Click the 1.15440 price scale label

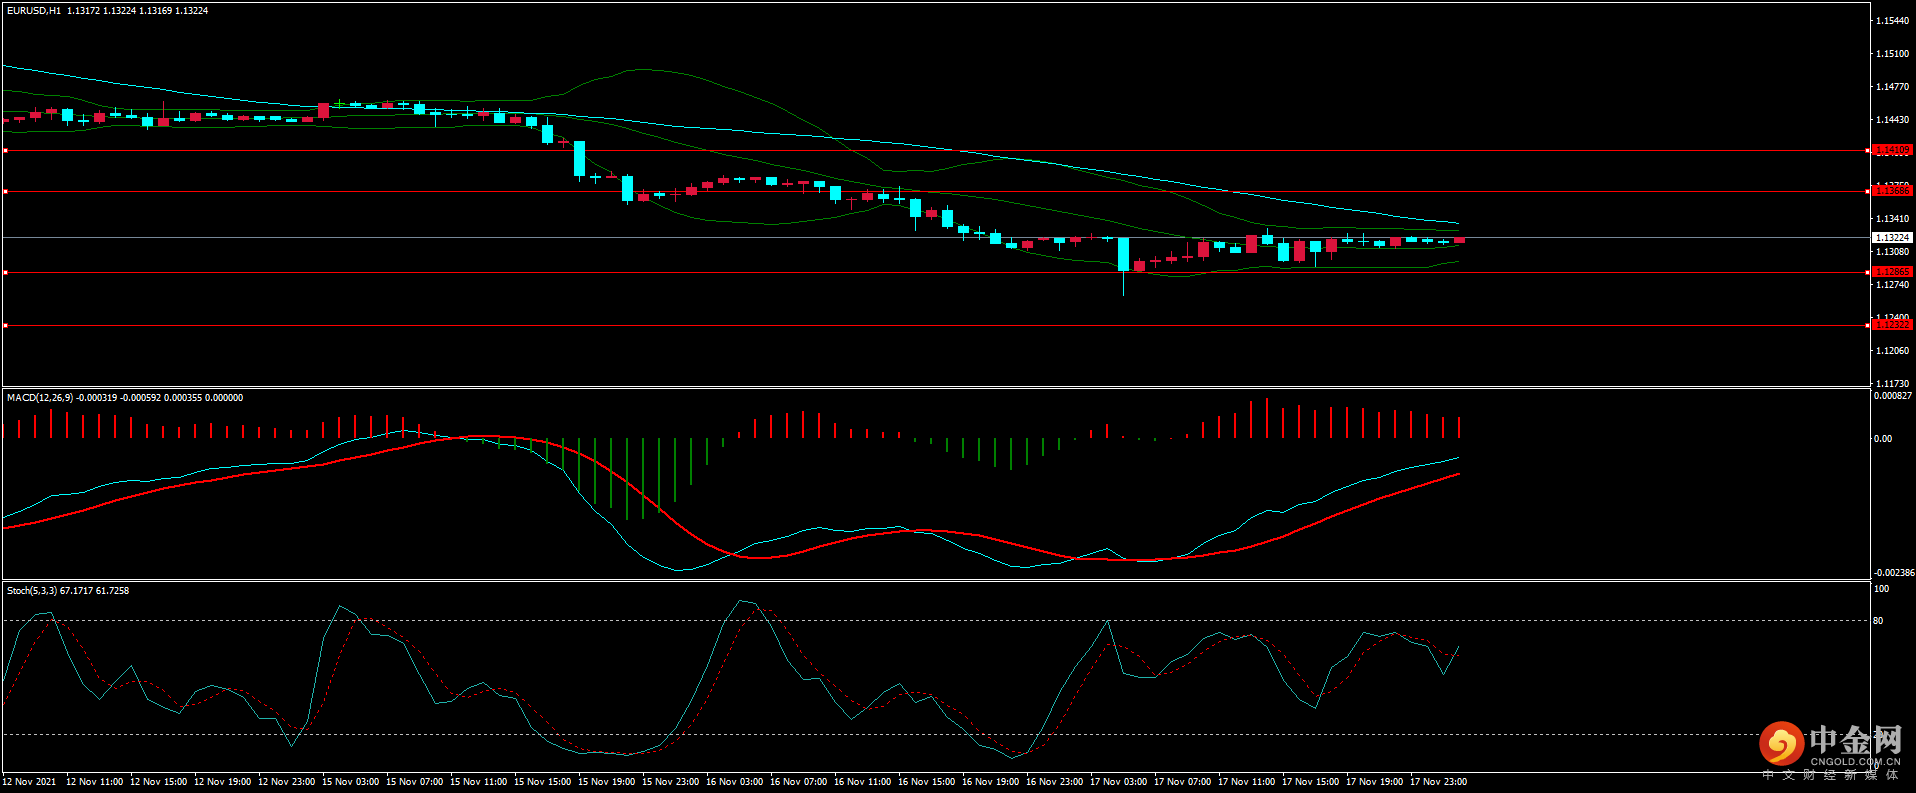tap(1893, 21)
